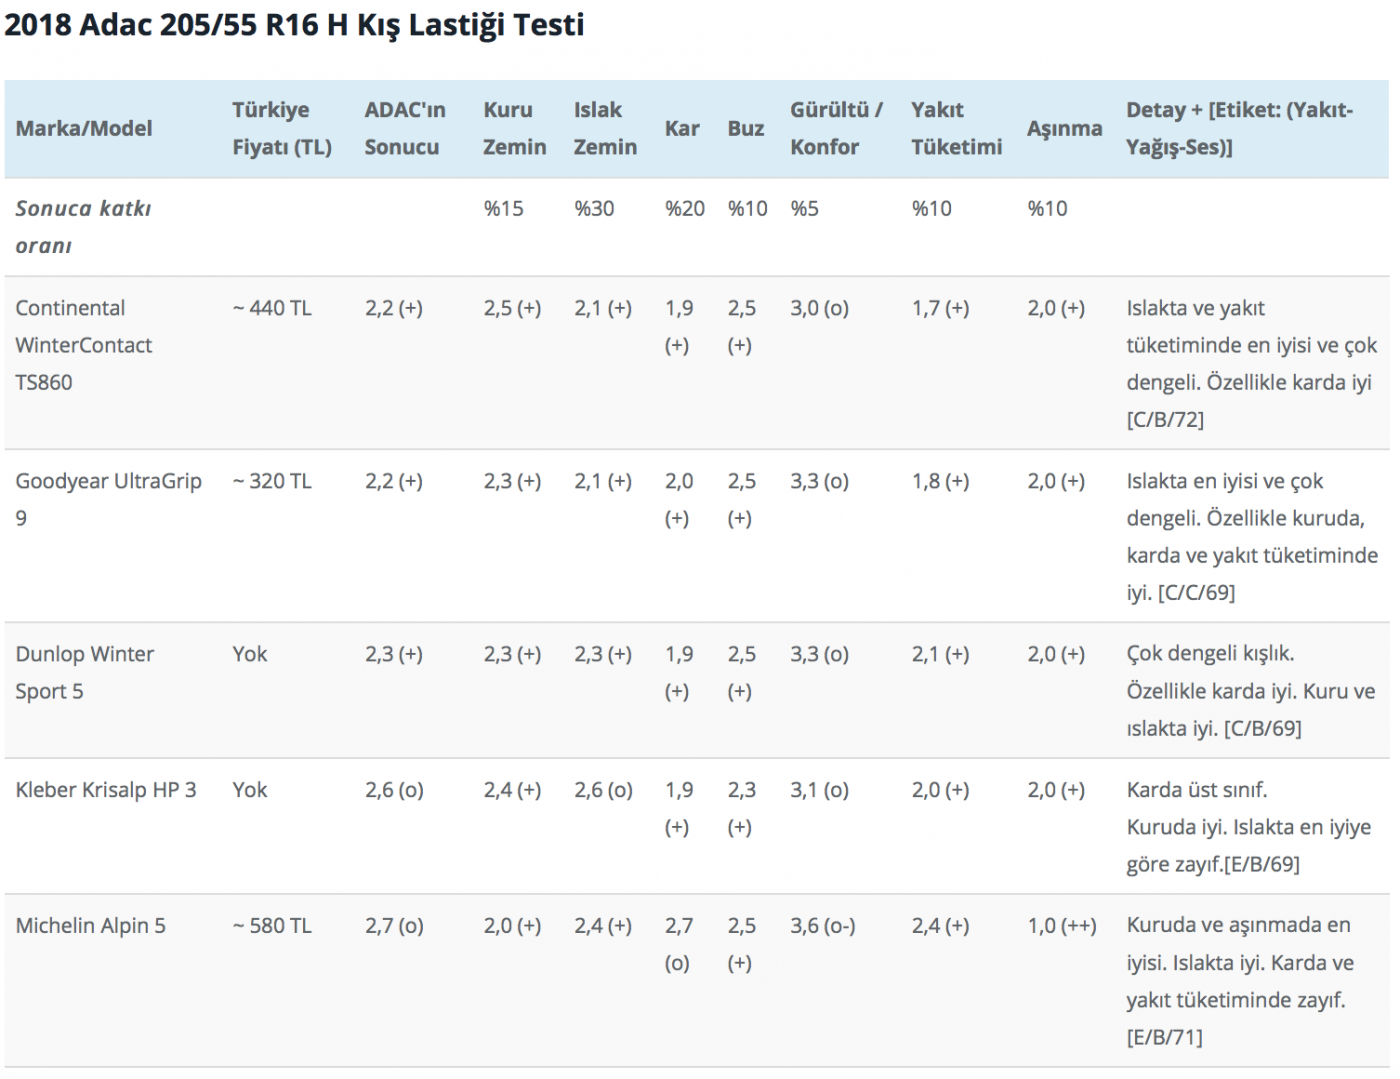Screen dimensions: 1400x1079
Task: Click the '2018 Adac 205/55 R16 H Kış Lastiği Testi' heading
Action: [x=294, y=25]
